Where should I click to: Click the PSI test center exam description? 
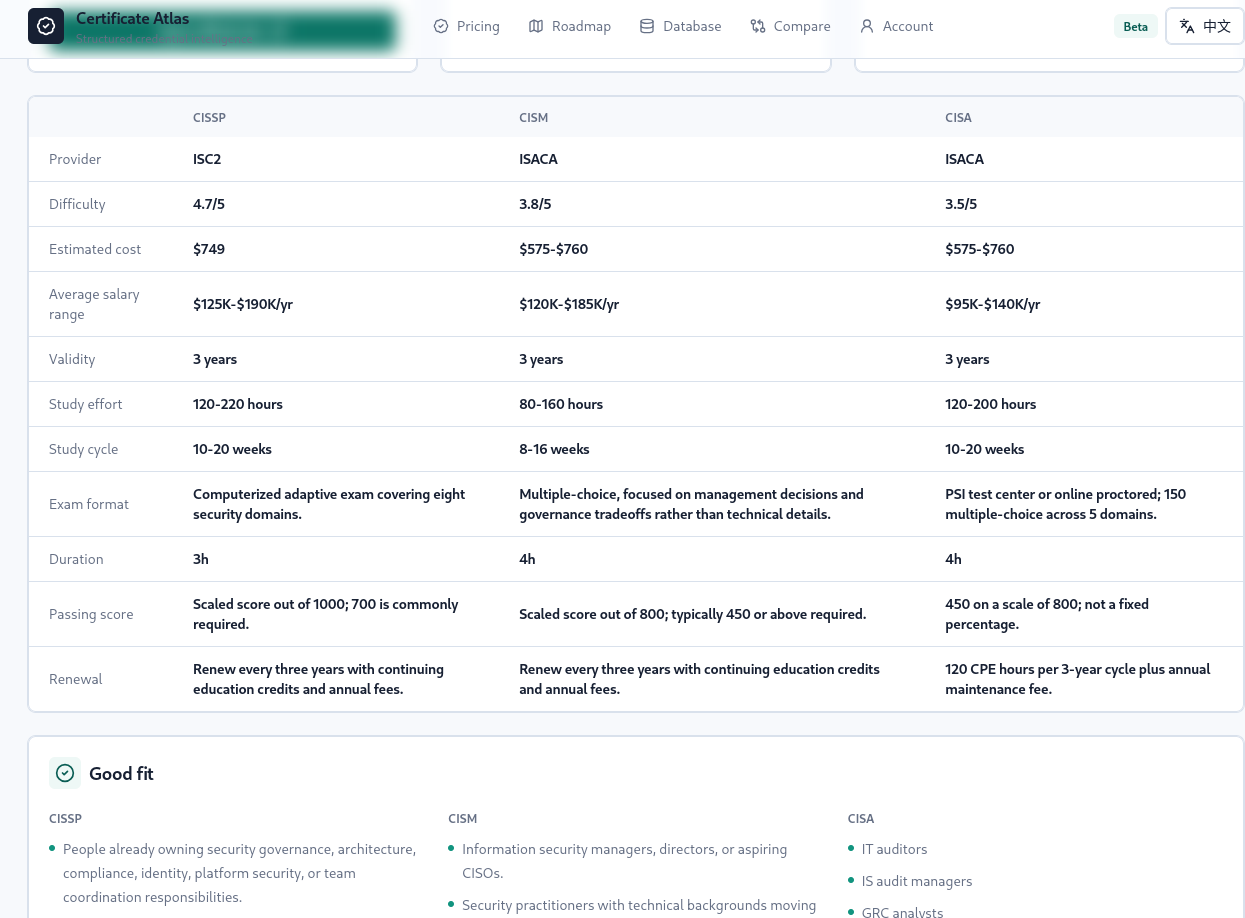tap(1065, 504)
